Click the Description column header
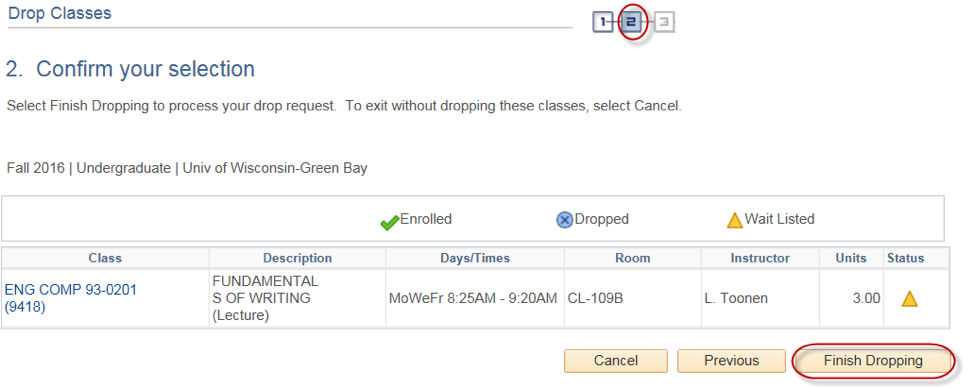Image resolution: width=975 pixels, height=388 pixels. pyautogui.click(x=297, y=258)
